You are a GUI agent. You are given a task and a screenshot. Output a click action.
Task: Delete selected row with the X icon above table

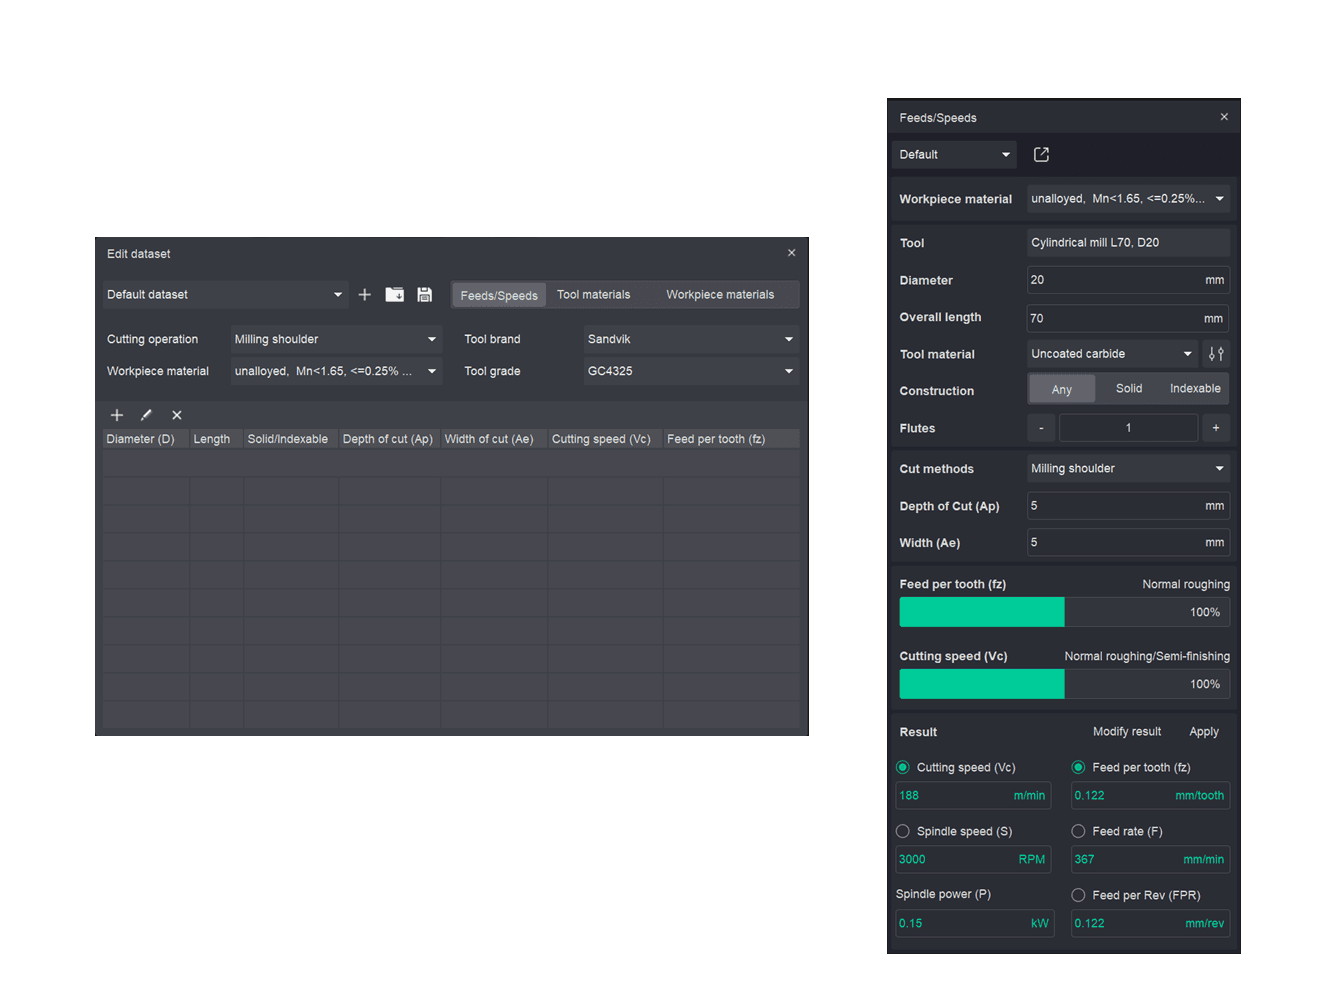(x=177, y=415)
